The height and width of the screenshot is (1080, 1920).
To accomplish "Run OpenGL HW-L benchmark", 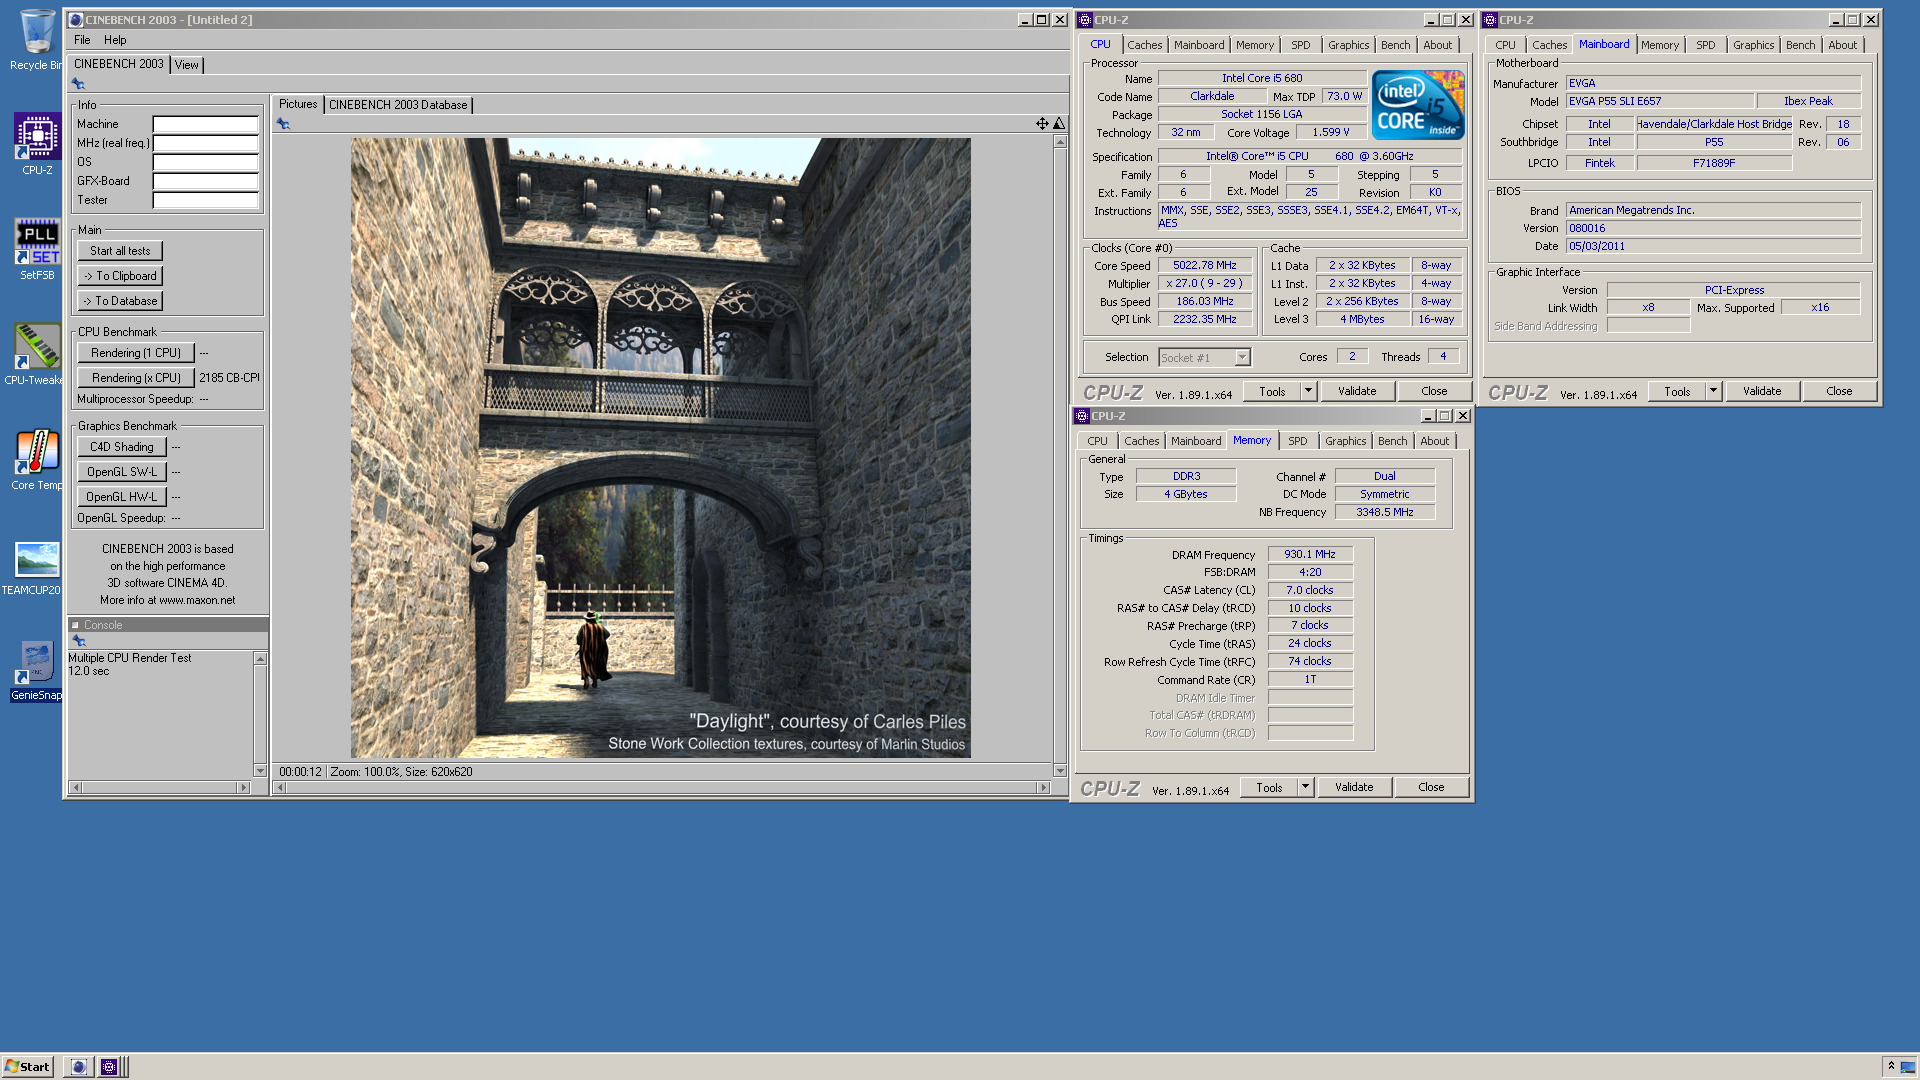I will coord(121,497).
